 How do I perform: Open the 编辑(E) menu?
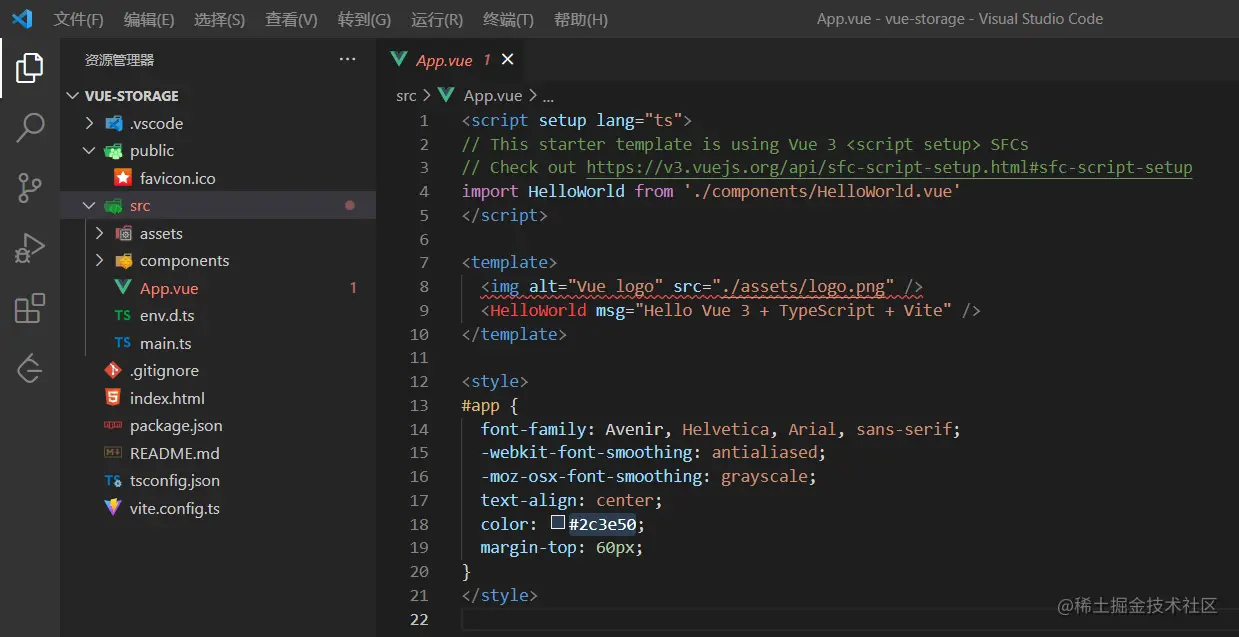tap(149, 19)
